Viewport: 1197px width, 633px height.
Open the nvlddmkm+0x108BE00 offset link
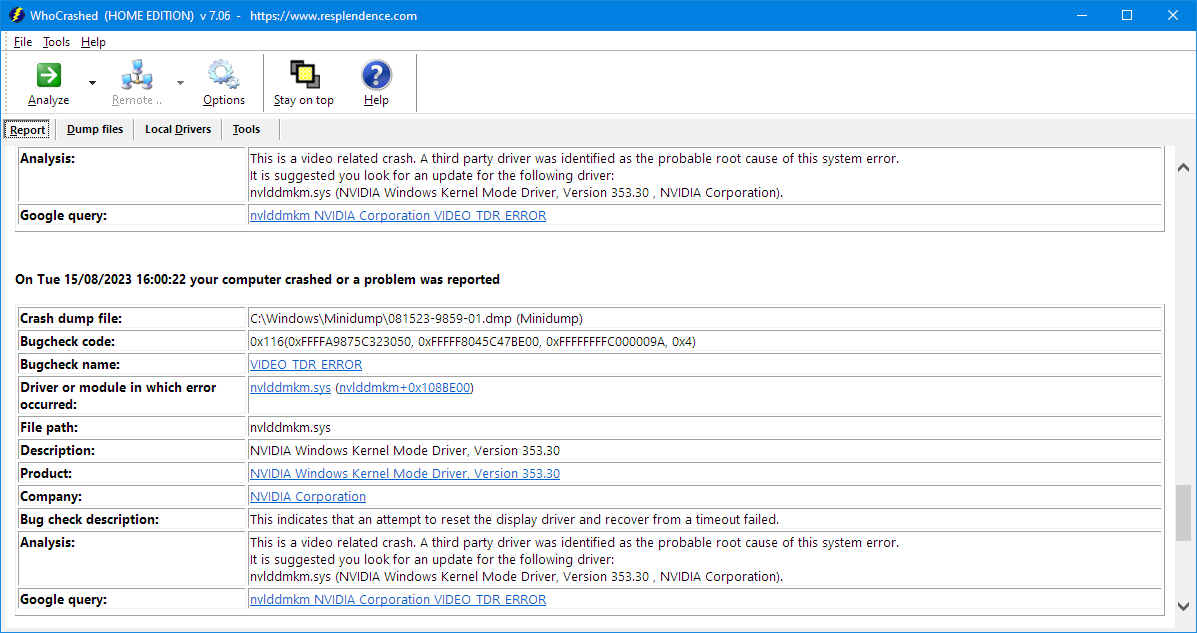(405, 387)
